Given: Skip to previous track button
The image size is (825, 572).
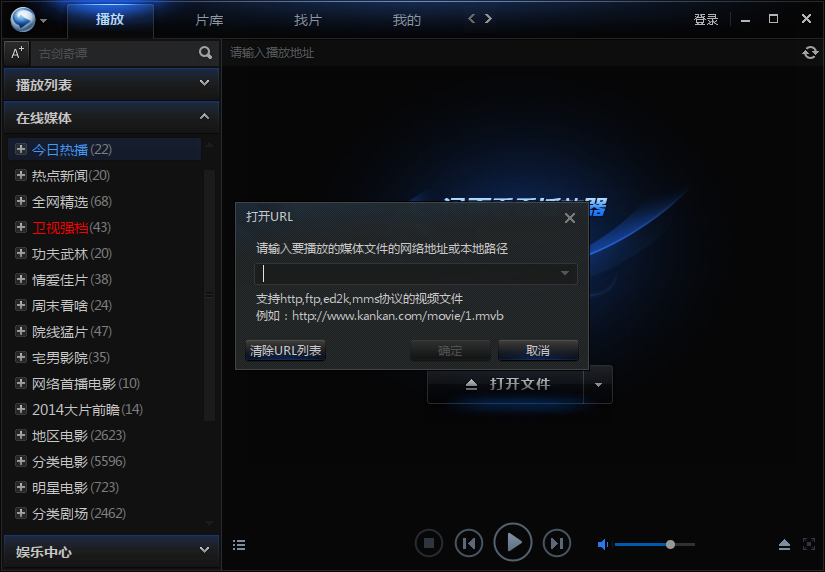Looking at the screenshot, I should (x=468, y=543).
